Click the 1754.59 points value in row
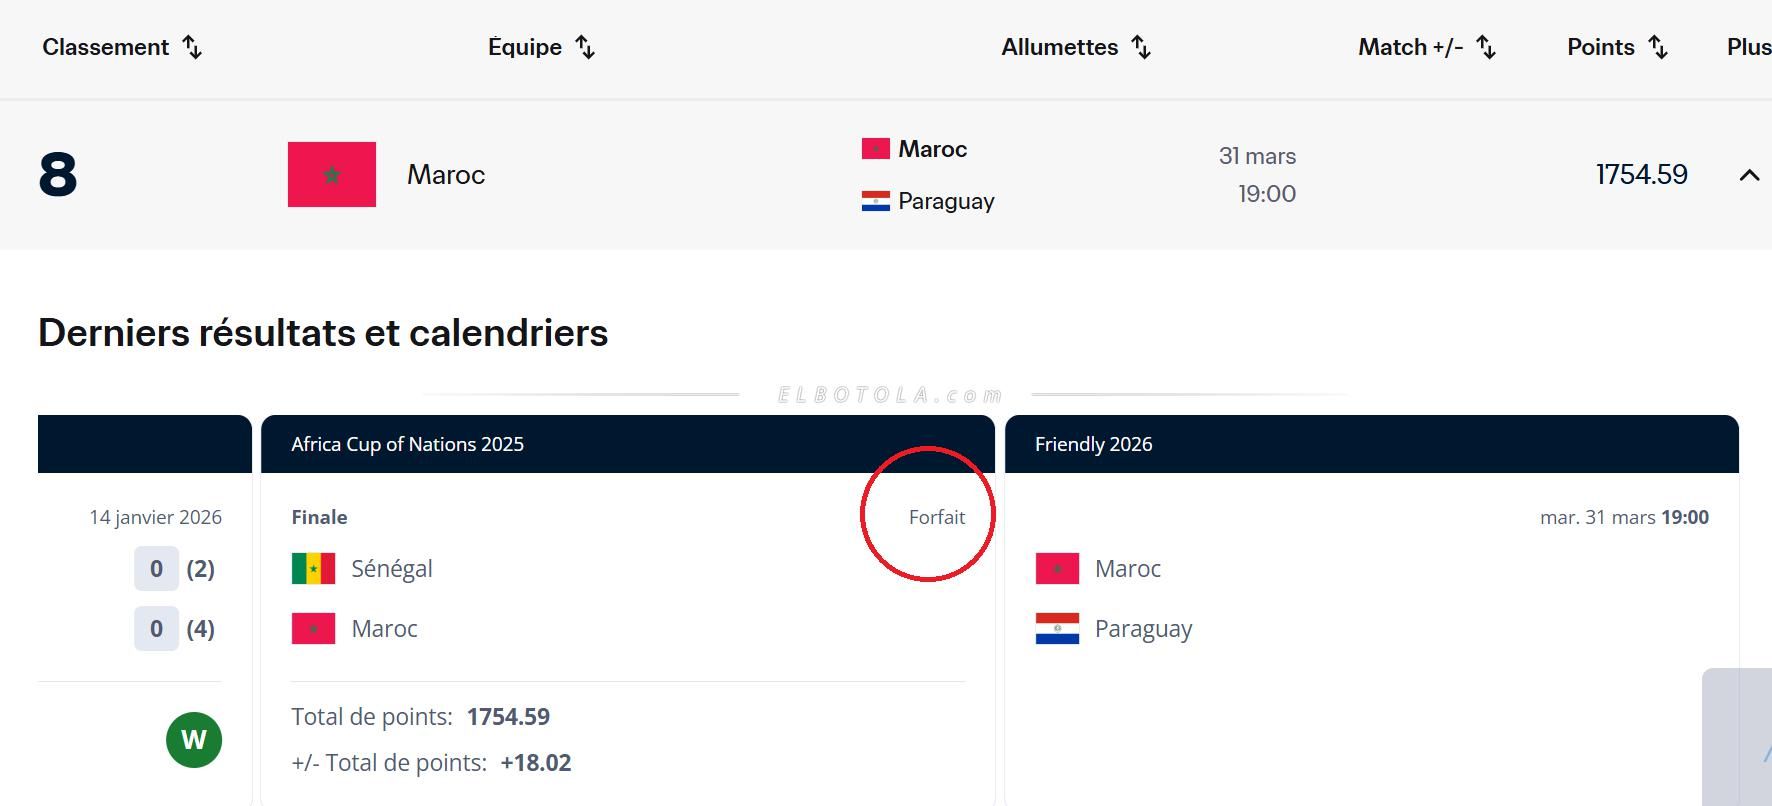 [1641, 175]
